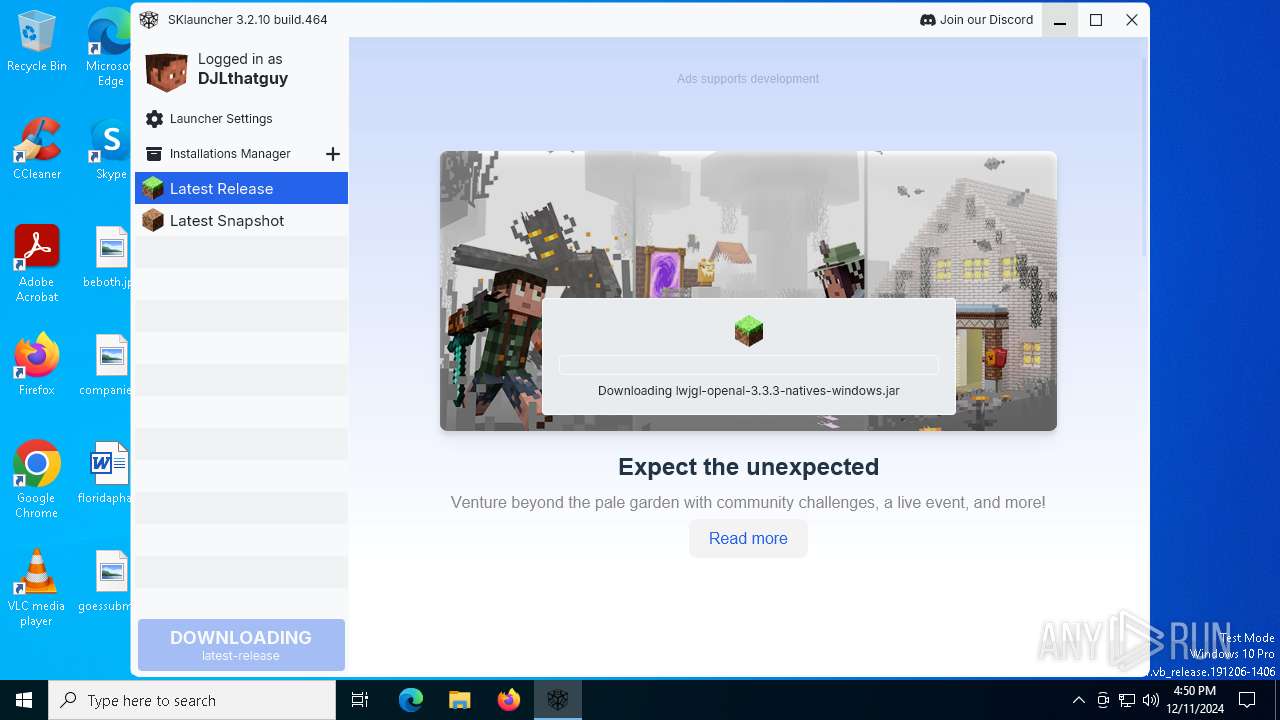Open Windows Start menu
The image size is (1280, 720).
(x=24, y=700)
